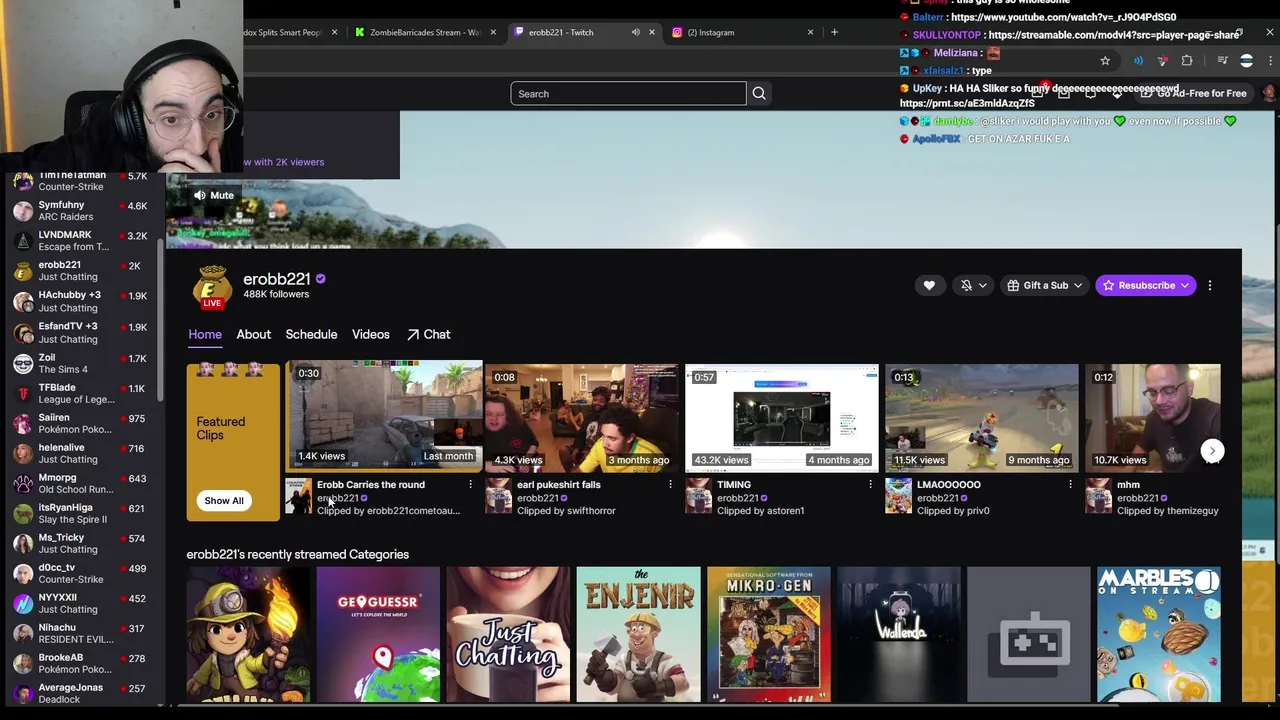The height and width of the screenshot is (720, 1280).
Task: Click the next arrow in Featured Clips carousel
Action: (1212, 451)
